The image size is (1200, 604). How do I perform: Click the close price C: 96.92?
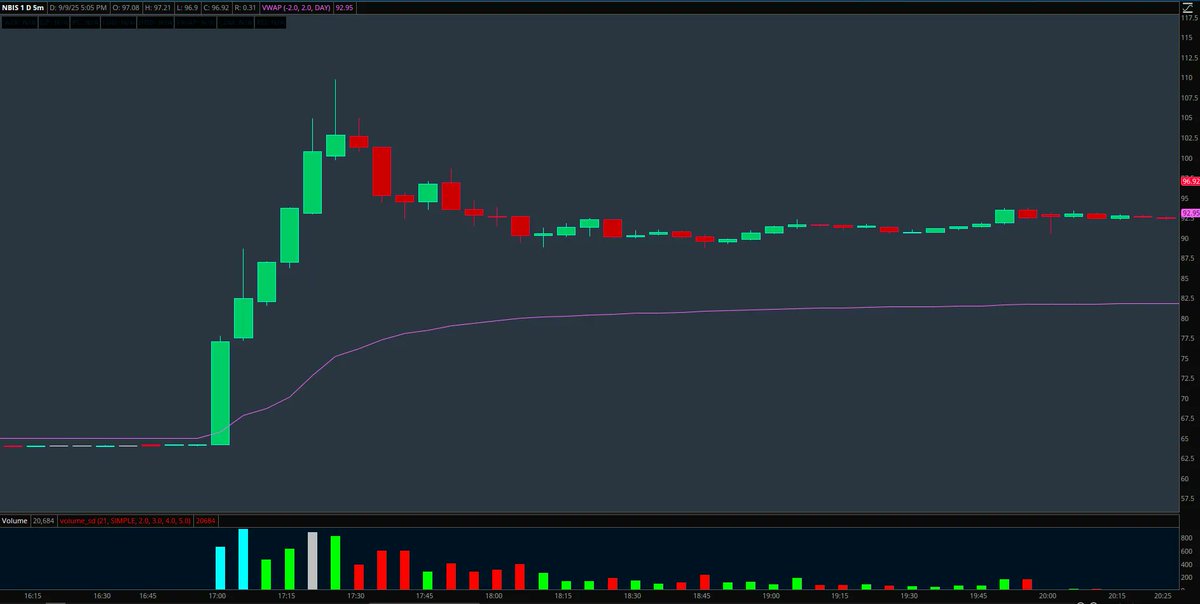[216, 8]
